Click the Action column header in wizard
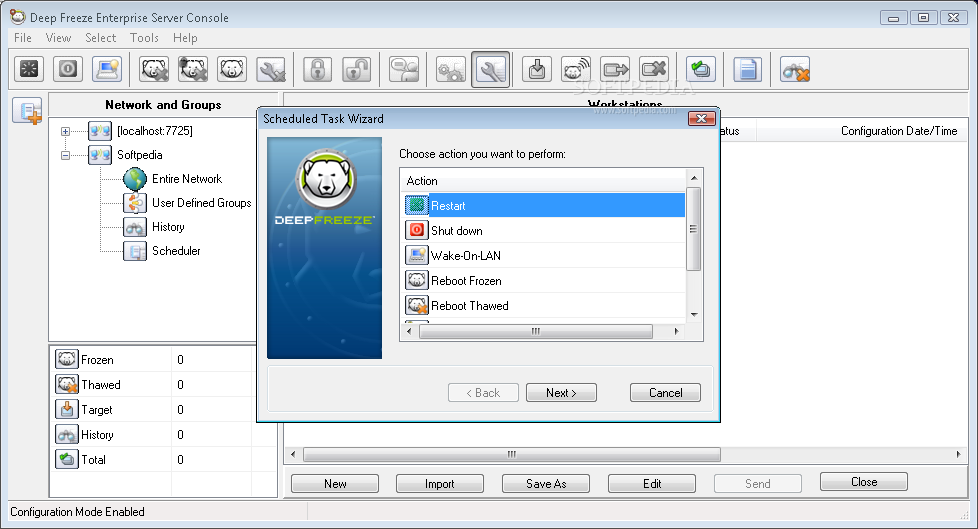This screenshot has width=978, height=529. click(x=543, y=181)
